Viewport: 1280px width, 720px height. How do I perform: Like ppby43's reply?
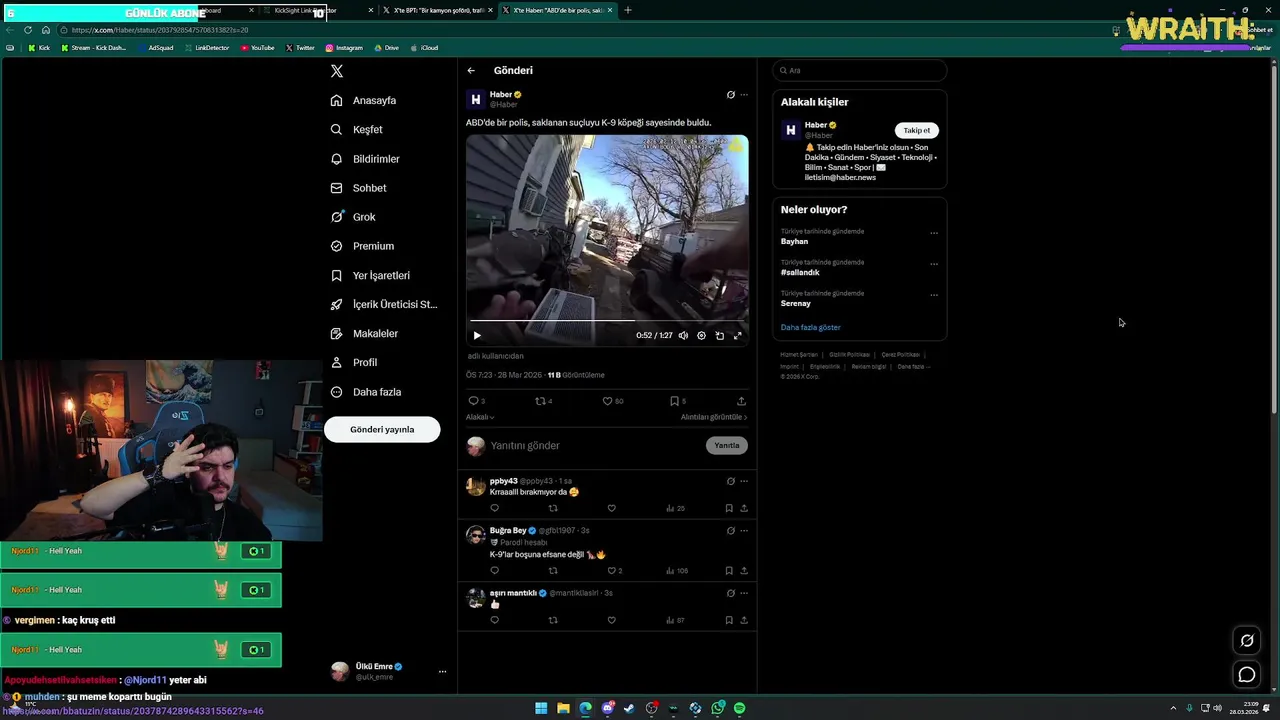tap(612, 508)
